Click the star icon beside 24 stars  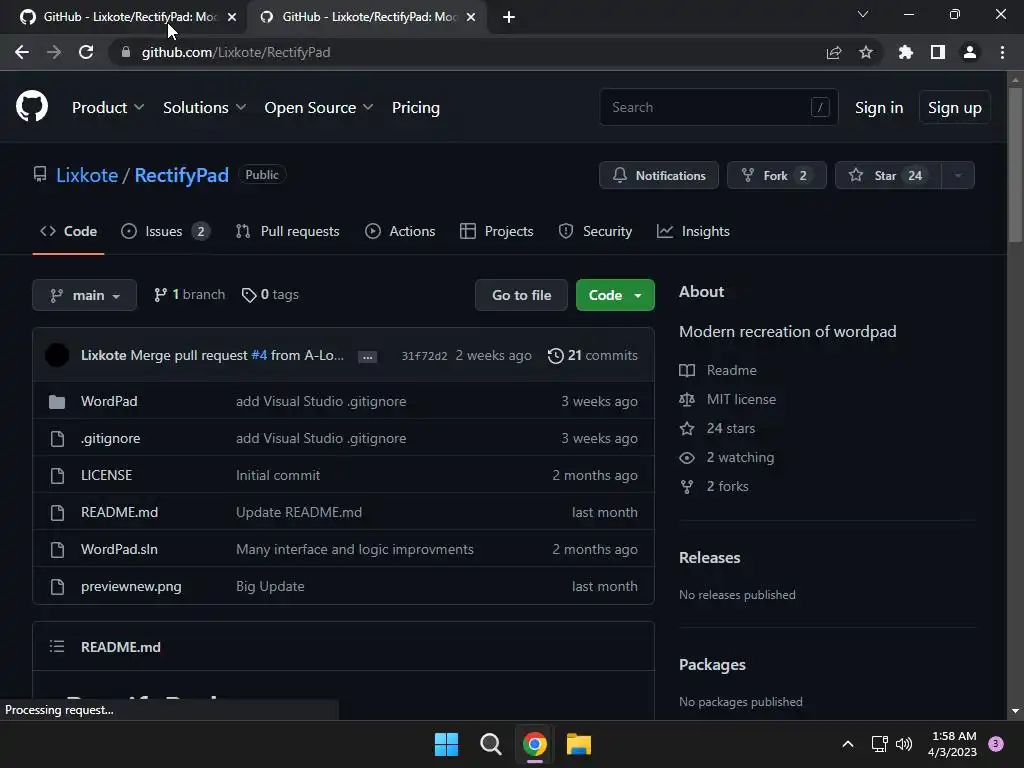coord(687,428)
